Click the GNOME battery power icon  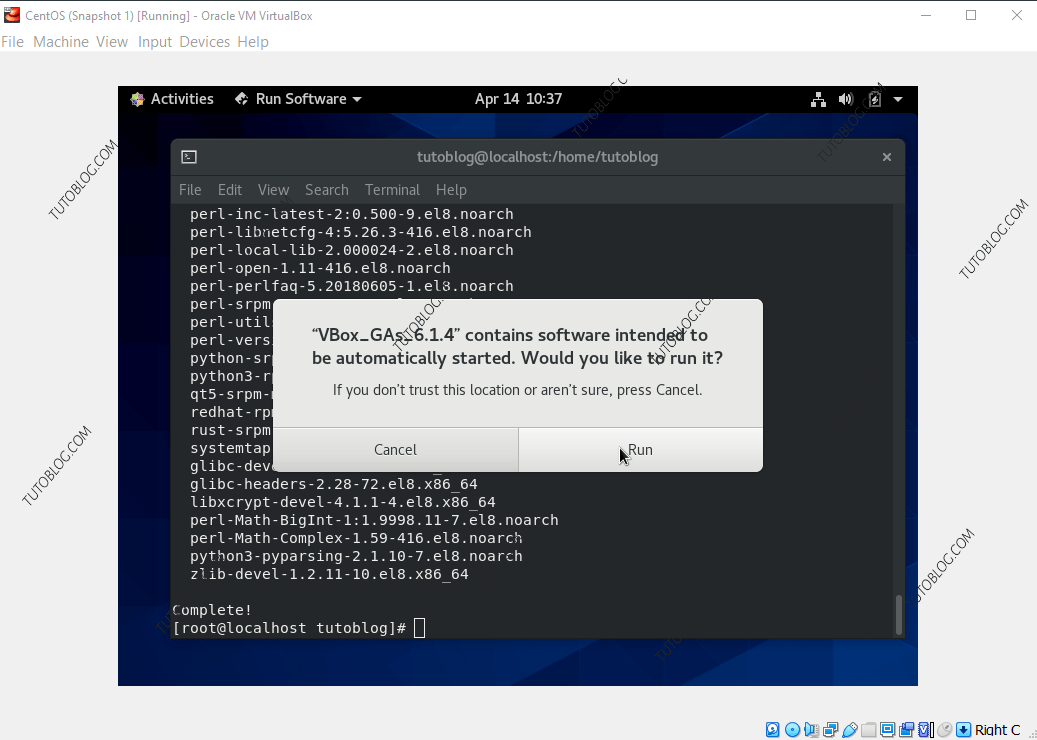point(874,99)
